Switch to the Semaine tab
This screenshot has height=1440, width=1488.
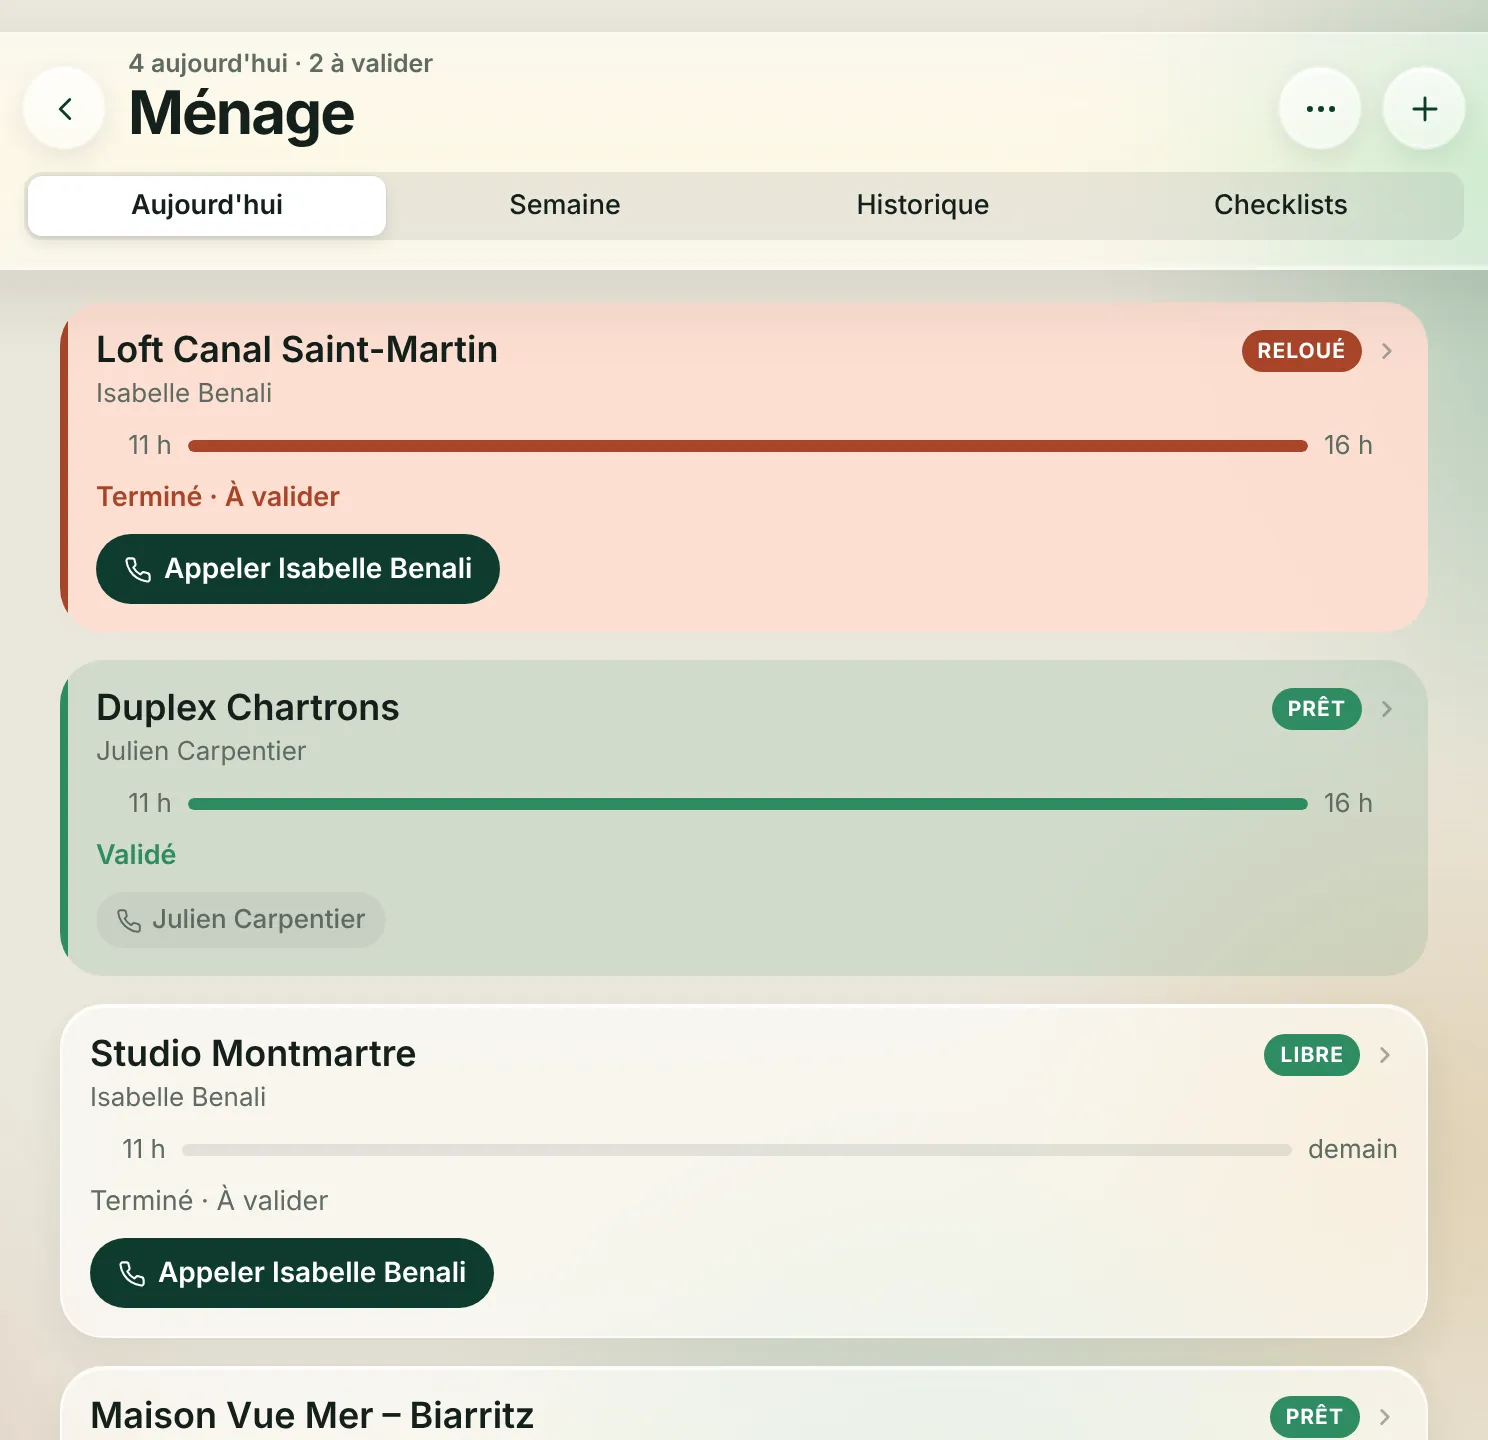[565, 205]
